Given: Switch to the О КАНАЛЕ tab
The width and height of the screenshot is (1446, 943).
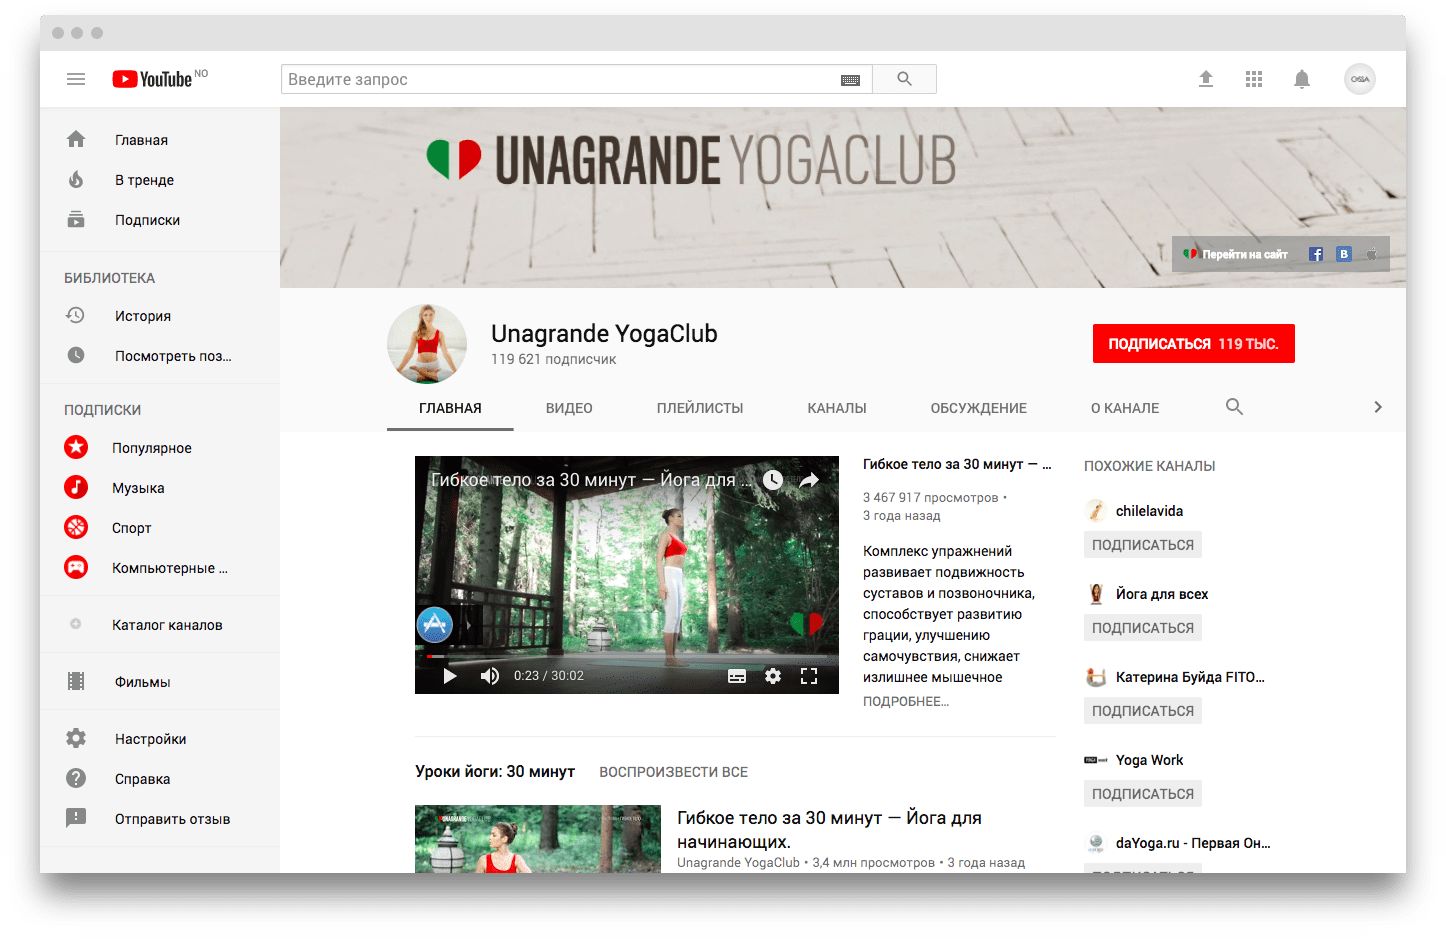Looking at the screenshot, I should coord(1125,408).
